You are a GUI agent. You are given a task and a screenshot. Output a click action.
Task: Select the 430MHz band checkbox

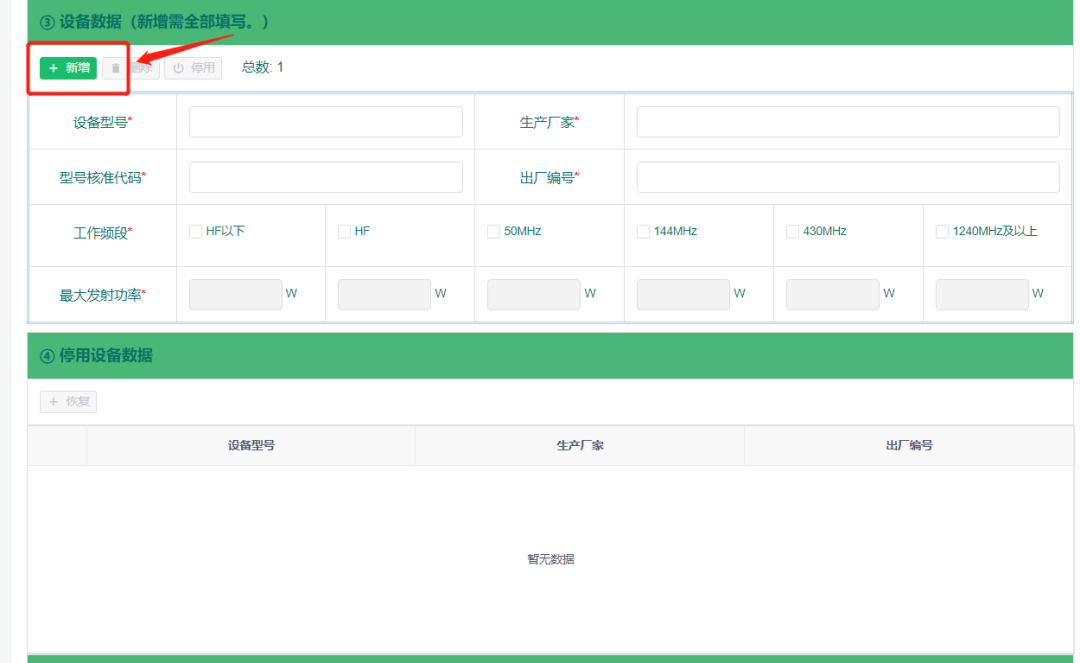(792, 232)
